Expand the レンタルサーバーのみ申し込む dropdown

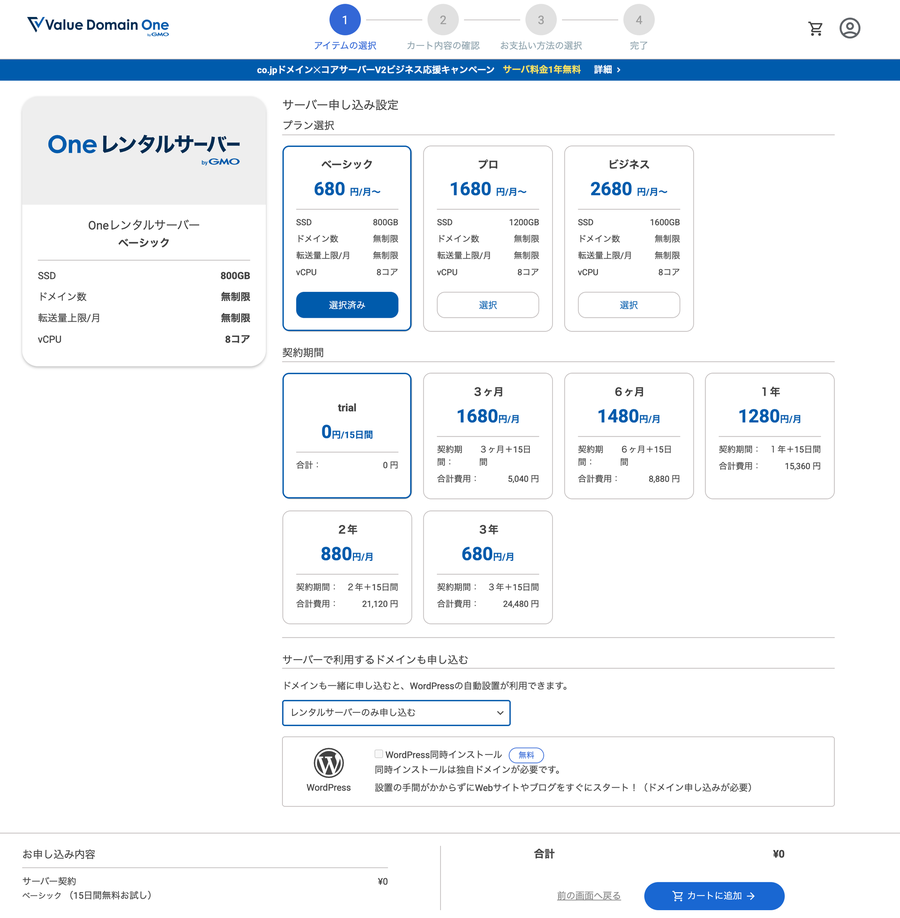click(396, 713)
